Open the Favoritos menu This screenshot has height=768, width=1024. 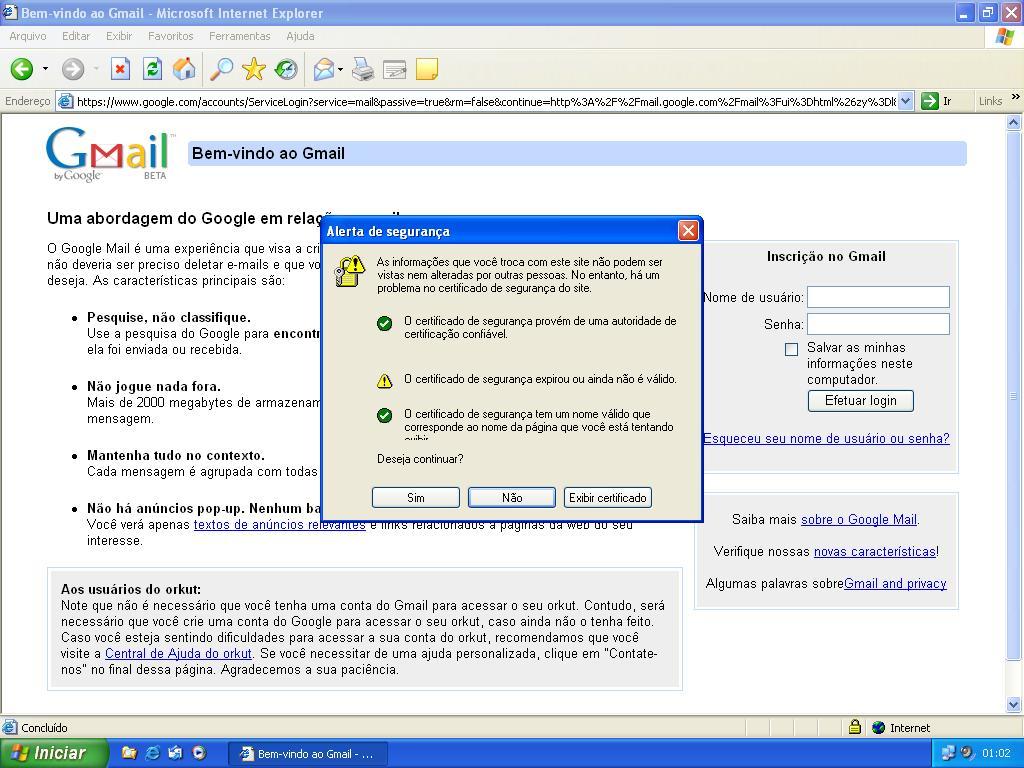tap(170, 36)
